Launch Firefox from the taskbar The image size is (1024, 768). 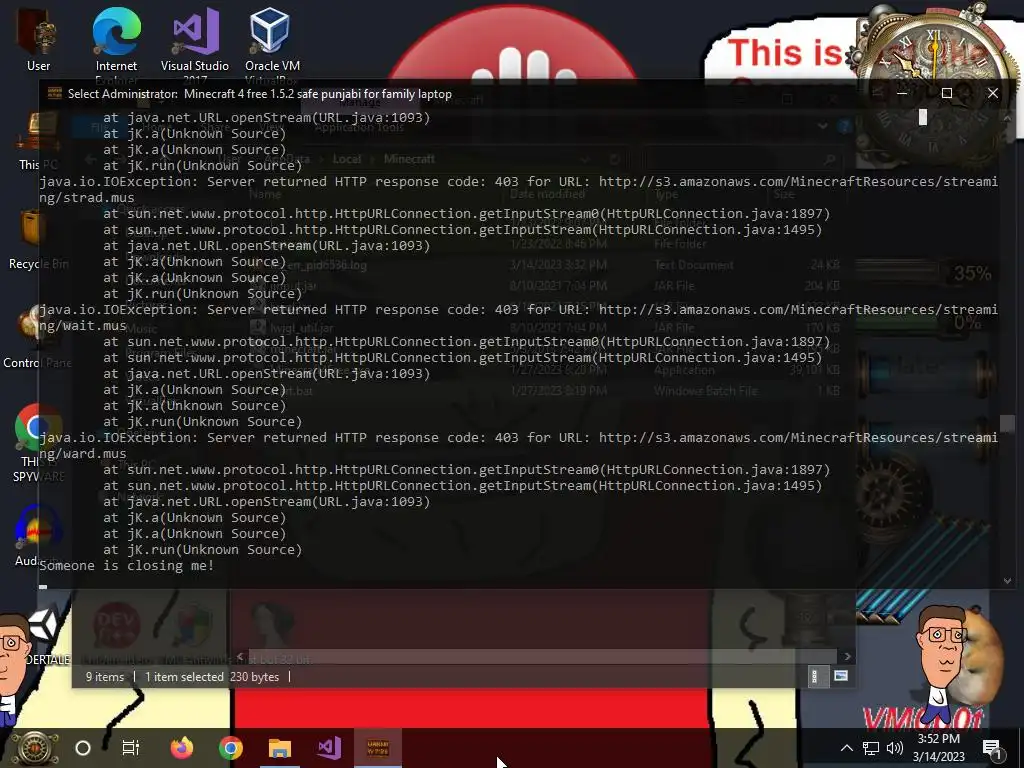click(x=182, y=748)
